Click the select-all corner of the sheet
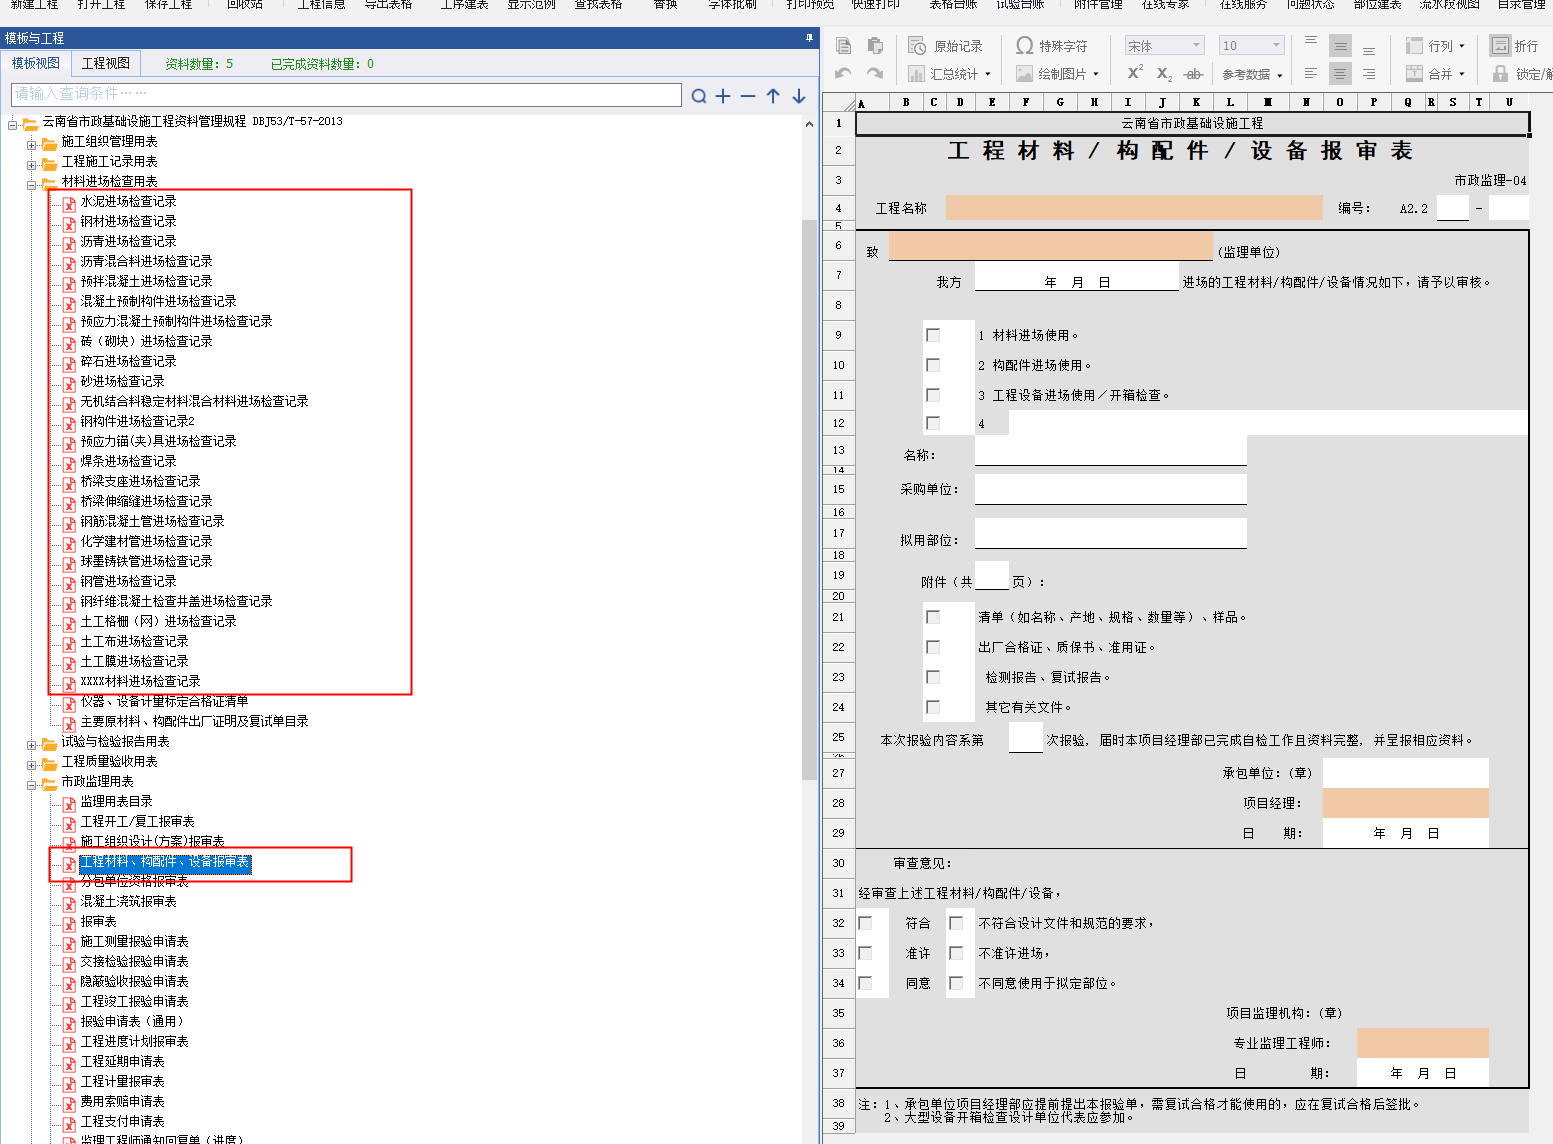The width and height of the screenshot is (1553, 1144). (839, 102)
